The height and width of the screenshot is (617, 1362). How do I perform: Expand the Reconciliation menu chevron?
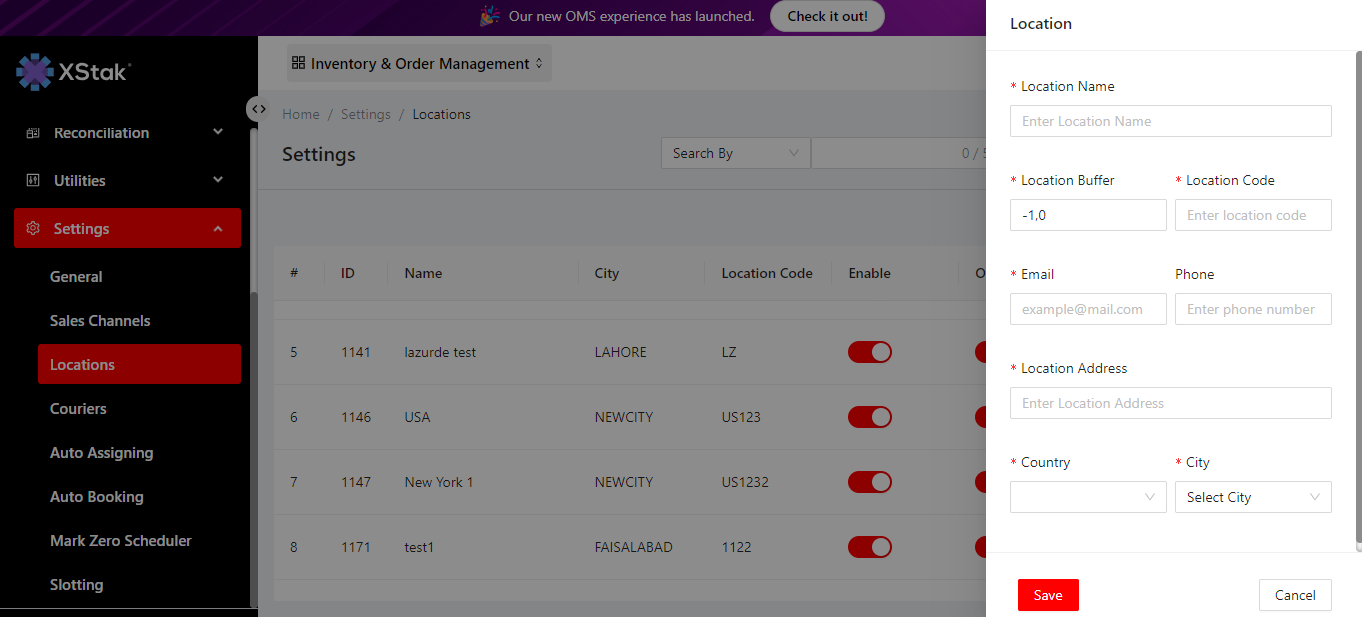tap(218, 132)
